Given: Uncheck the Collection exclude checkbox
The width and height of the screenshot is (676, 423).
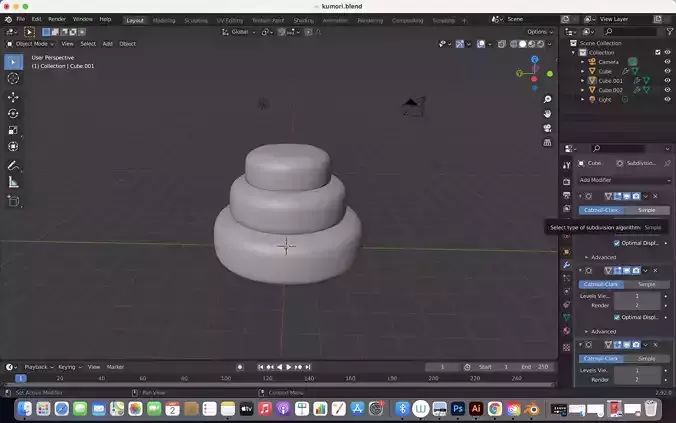Looking at the screenshot, I should [658, 52].
